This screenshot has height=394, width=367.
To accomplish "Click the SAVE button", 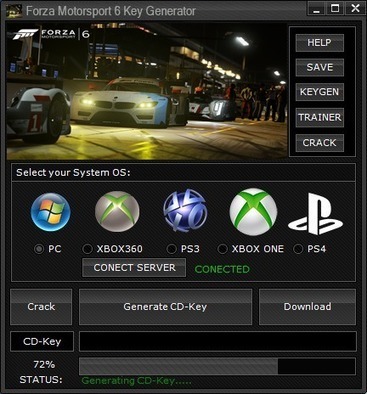I will 319,67.
